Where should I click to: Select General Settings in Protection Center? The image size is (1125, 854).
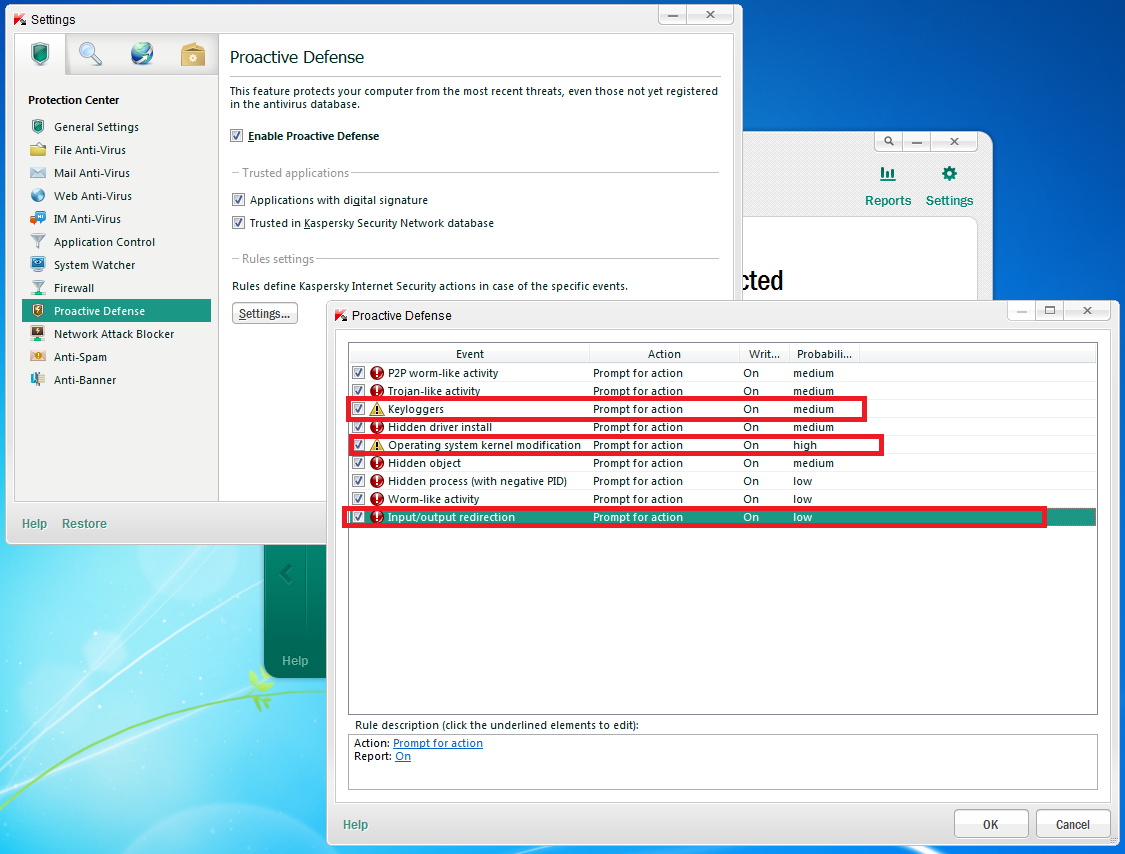(x=96, y=127)
